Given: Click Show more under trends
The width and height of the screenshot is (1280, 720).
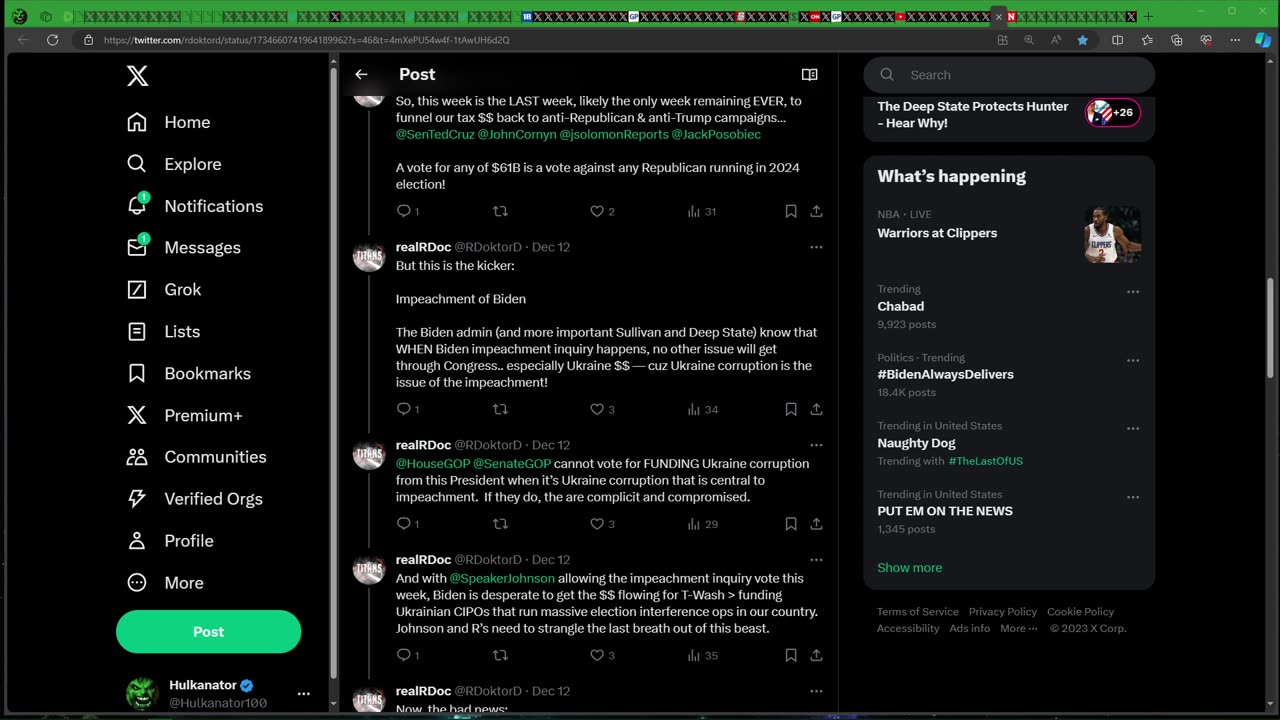Looking at the screenshot, I should 909,568.
